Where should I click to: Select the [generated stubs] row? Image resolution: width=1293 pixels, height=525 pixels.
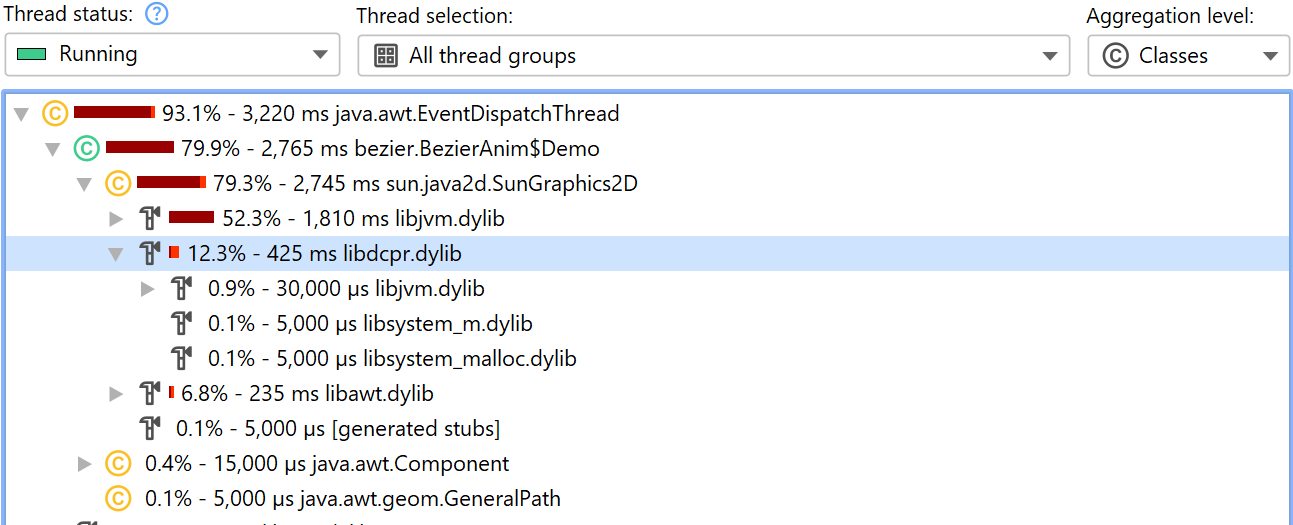337,429
